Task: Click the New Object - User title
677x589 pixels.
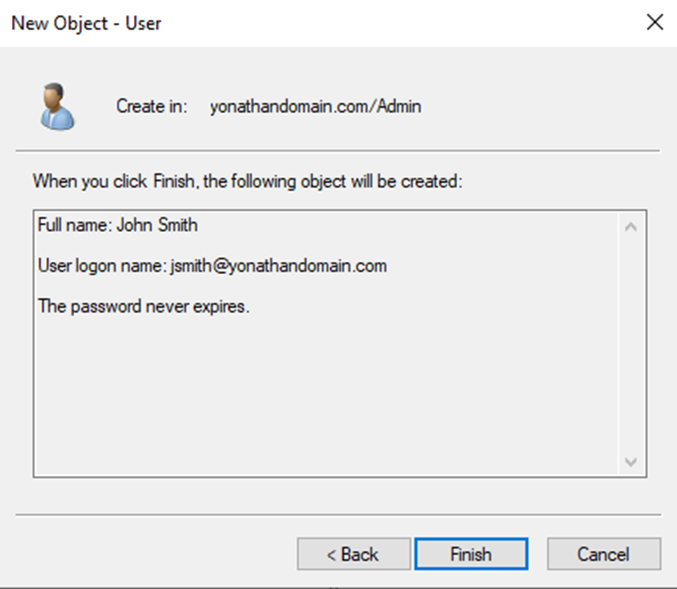Action: 86,23
